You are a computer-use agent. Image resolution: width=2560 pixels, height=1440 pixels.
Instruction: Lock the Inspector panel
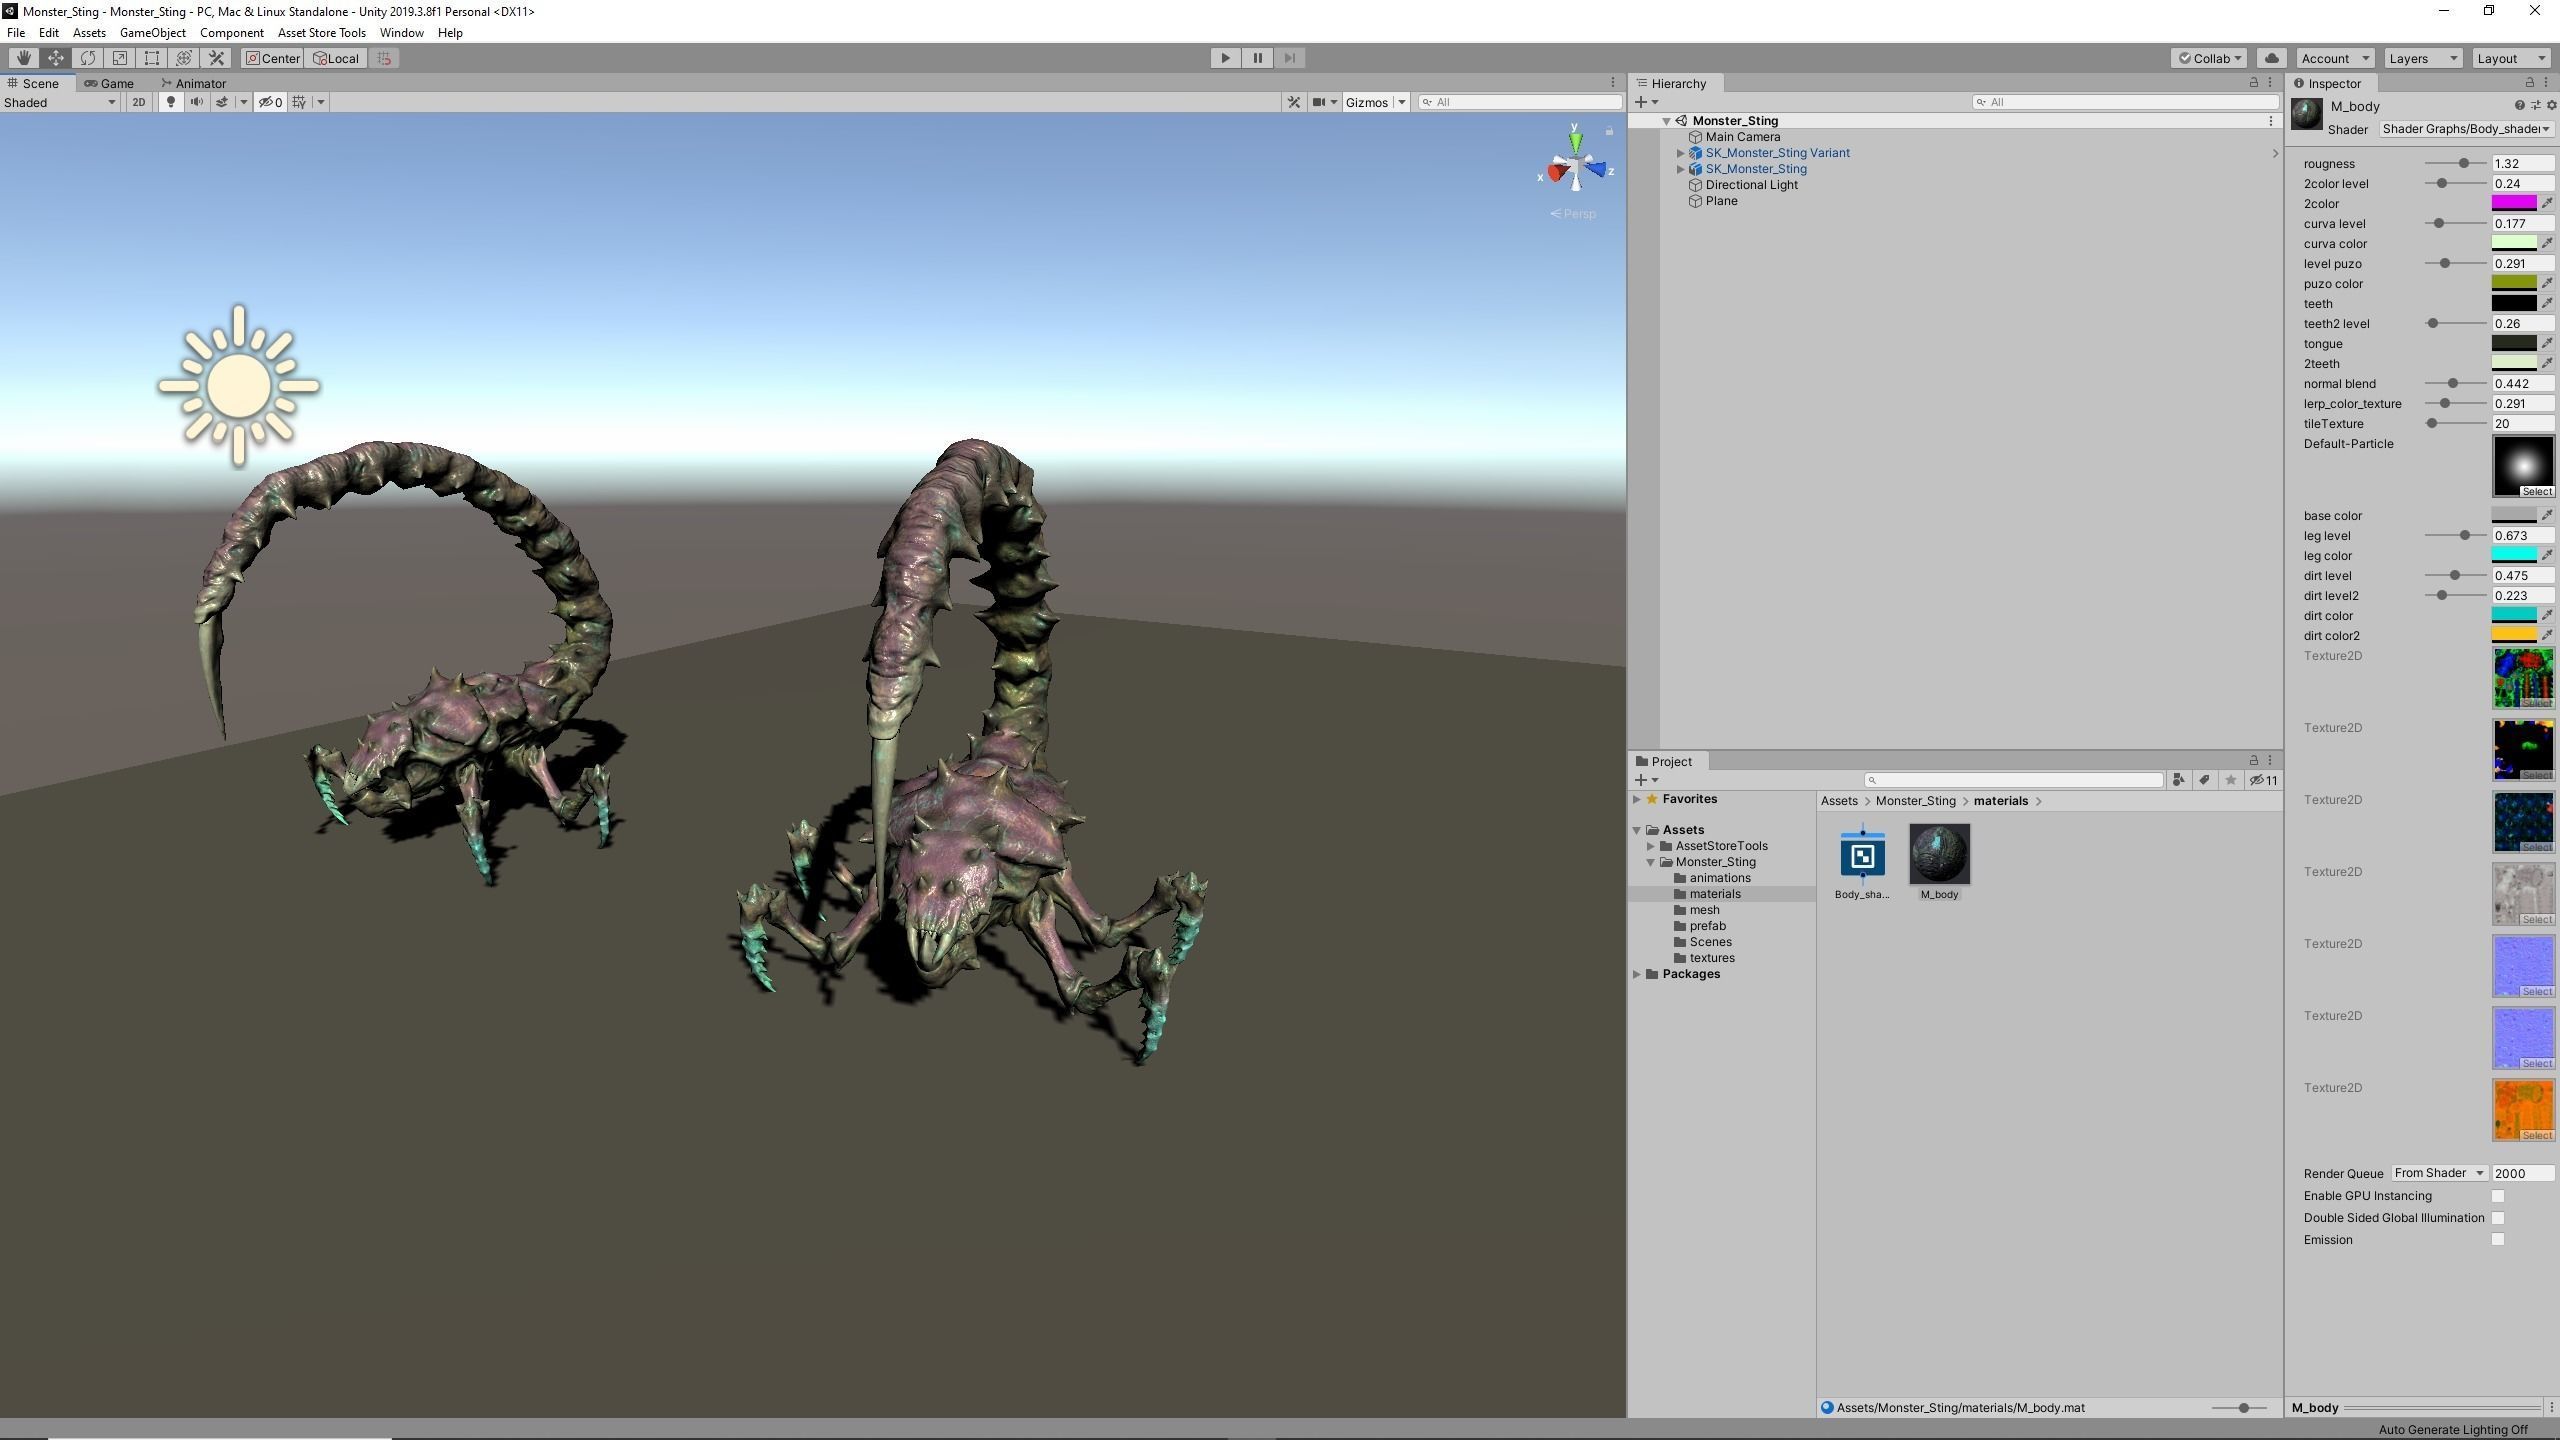(2530, 83)
